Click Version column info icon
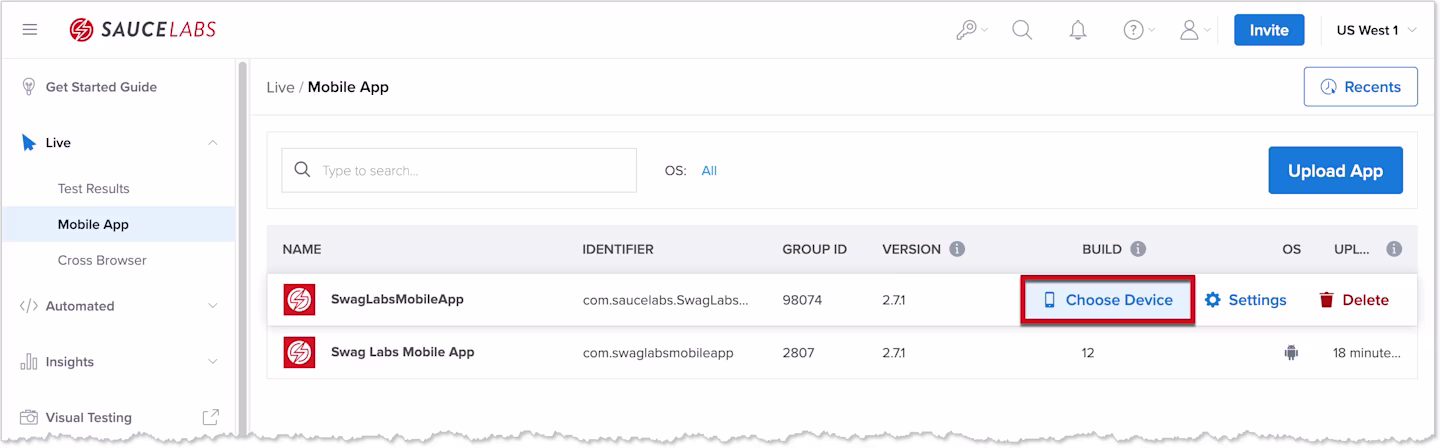Screen dimensions: 1440x448 point(957,249)
